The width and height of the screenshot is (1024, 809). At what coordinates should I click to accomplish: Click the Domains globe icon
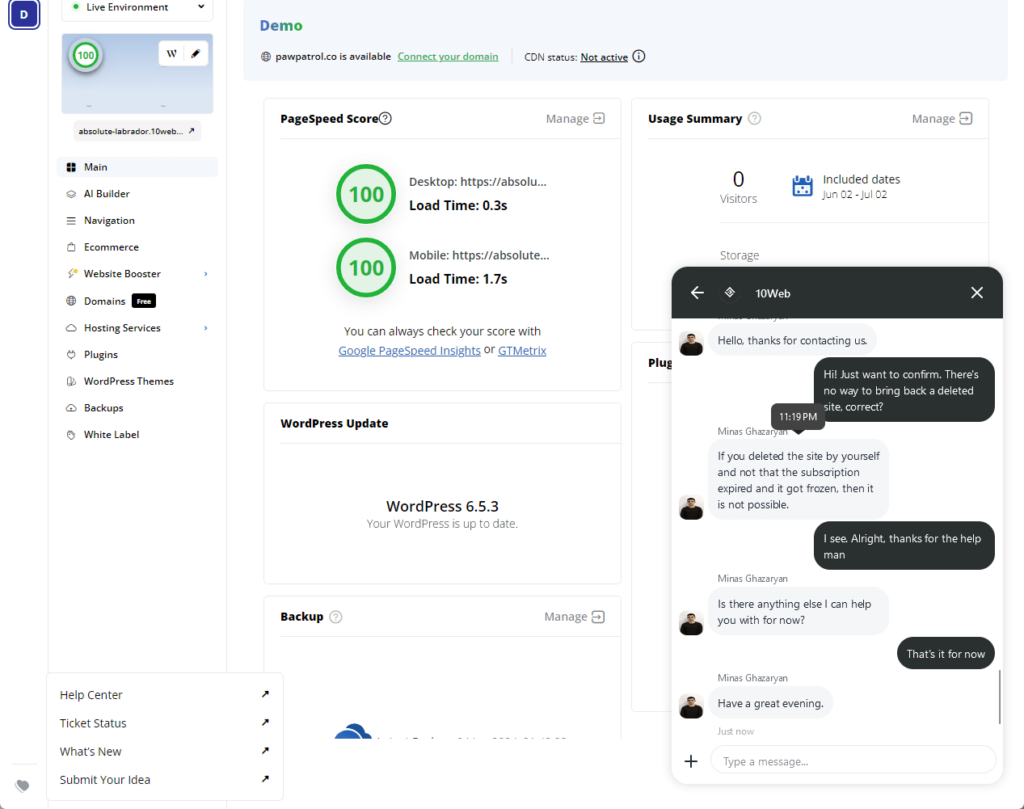(71, 301)
